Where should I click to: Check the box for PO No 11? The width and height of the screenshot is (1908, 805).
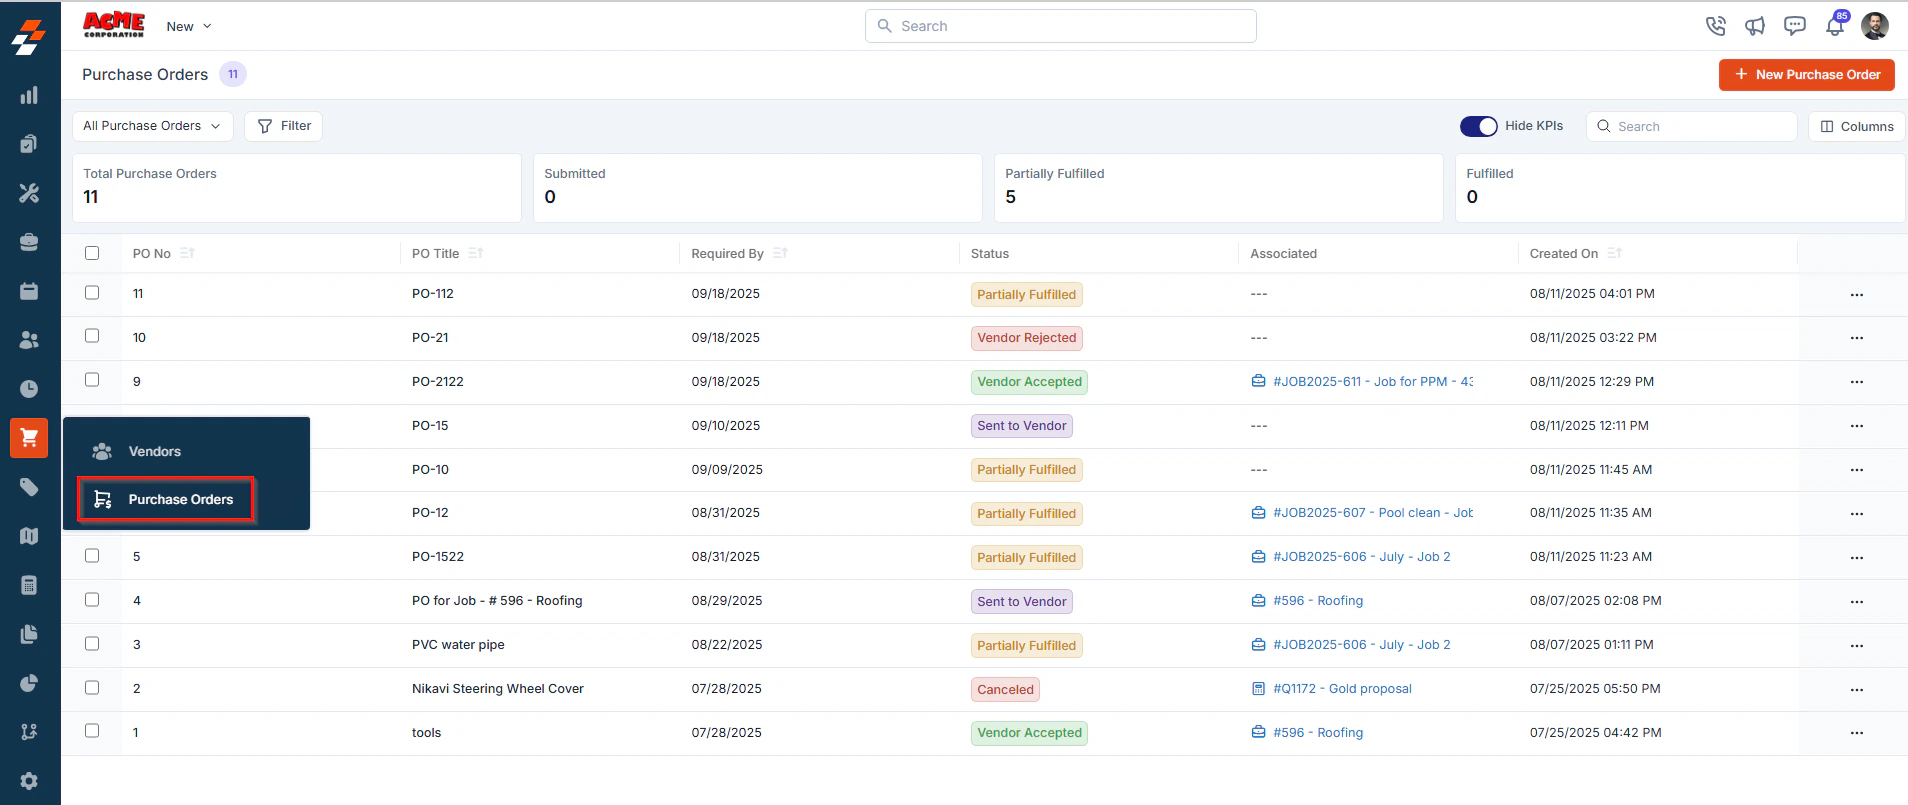(92, 293)
